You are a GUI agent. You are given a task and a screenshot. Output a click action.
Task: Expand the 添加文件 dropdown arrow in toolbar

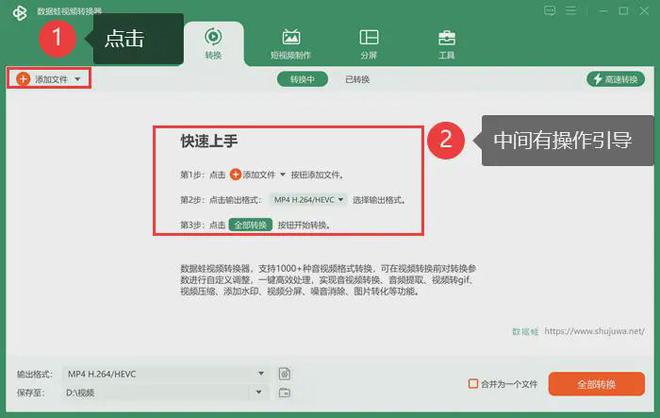[77, 79]
